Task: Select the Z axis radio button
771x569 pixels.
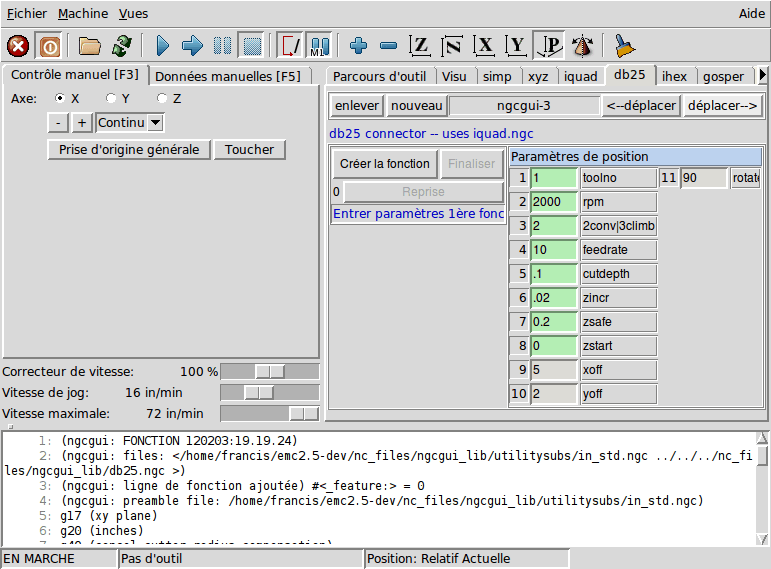Action: (x=162, y=98)
